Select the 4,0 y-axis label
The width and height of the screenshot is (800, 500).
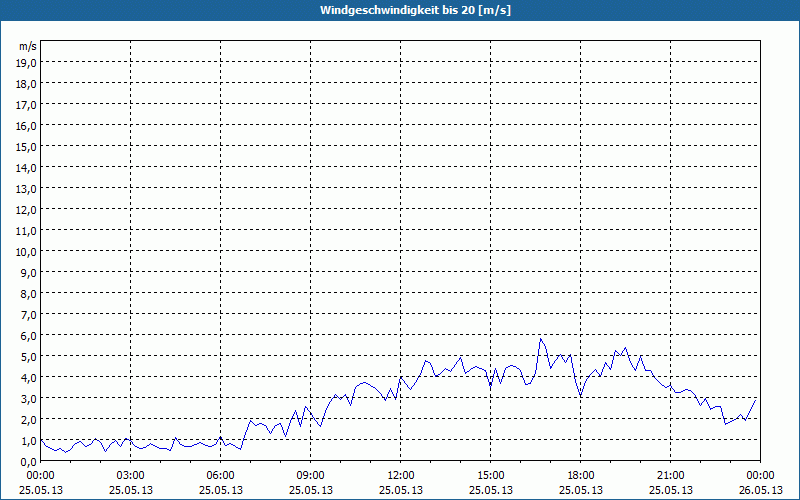coord(29,378)
